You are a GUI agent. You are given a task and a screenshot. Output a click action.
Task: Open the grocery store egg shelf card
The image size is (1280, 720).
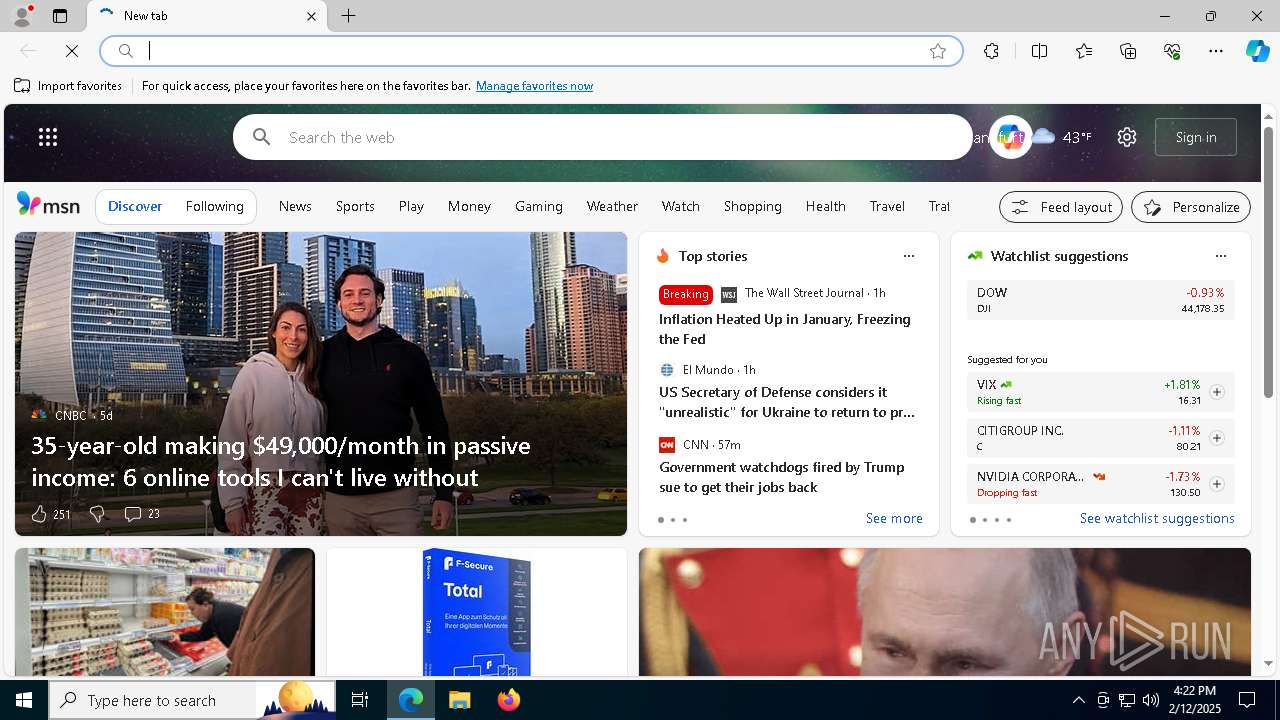point(165,612)
